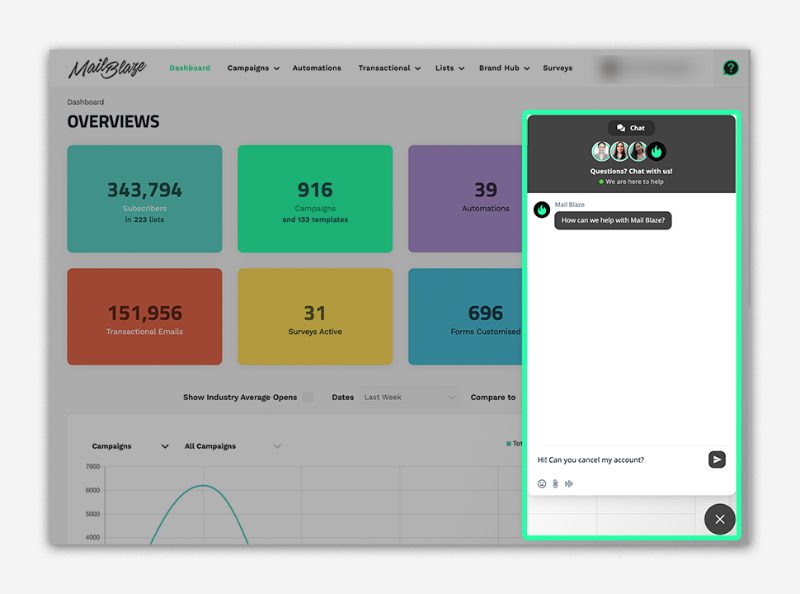Go to the Automations menu item
Viewport: 800px width, 594px height.
pyautogui.click(x=317, y=68)
